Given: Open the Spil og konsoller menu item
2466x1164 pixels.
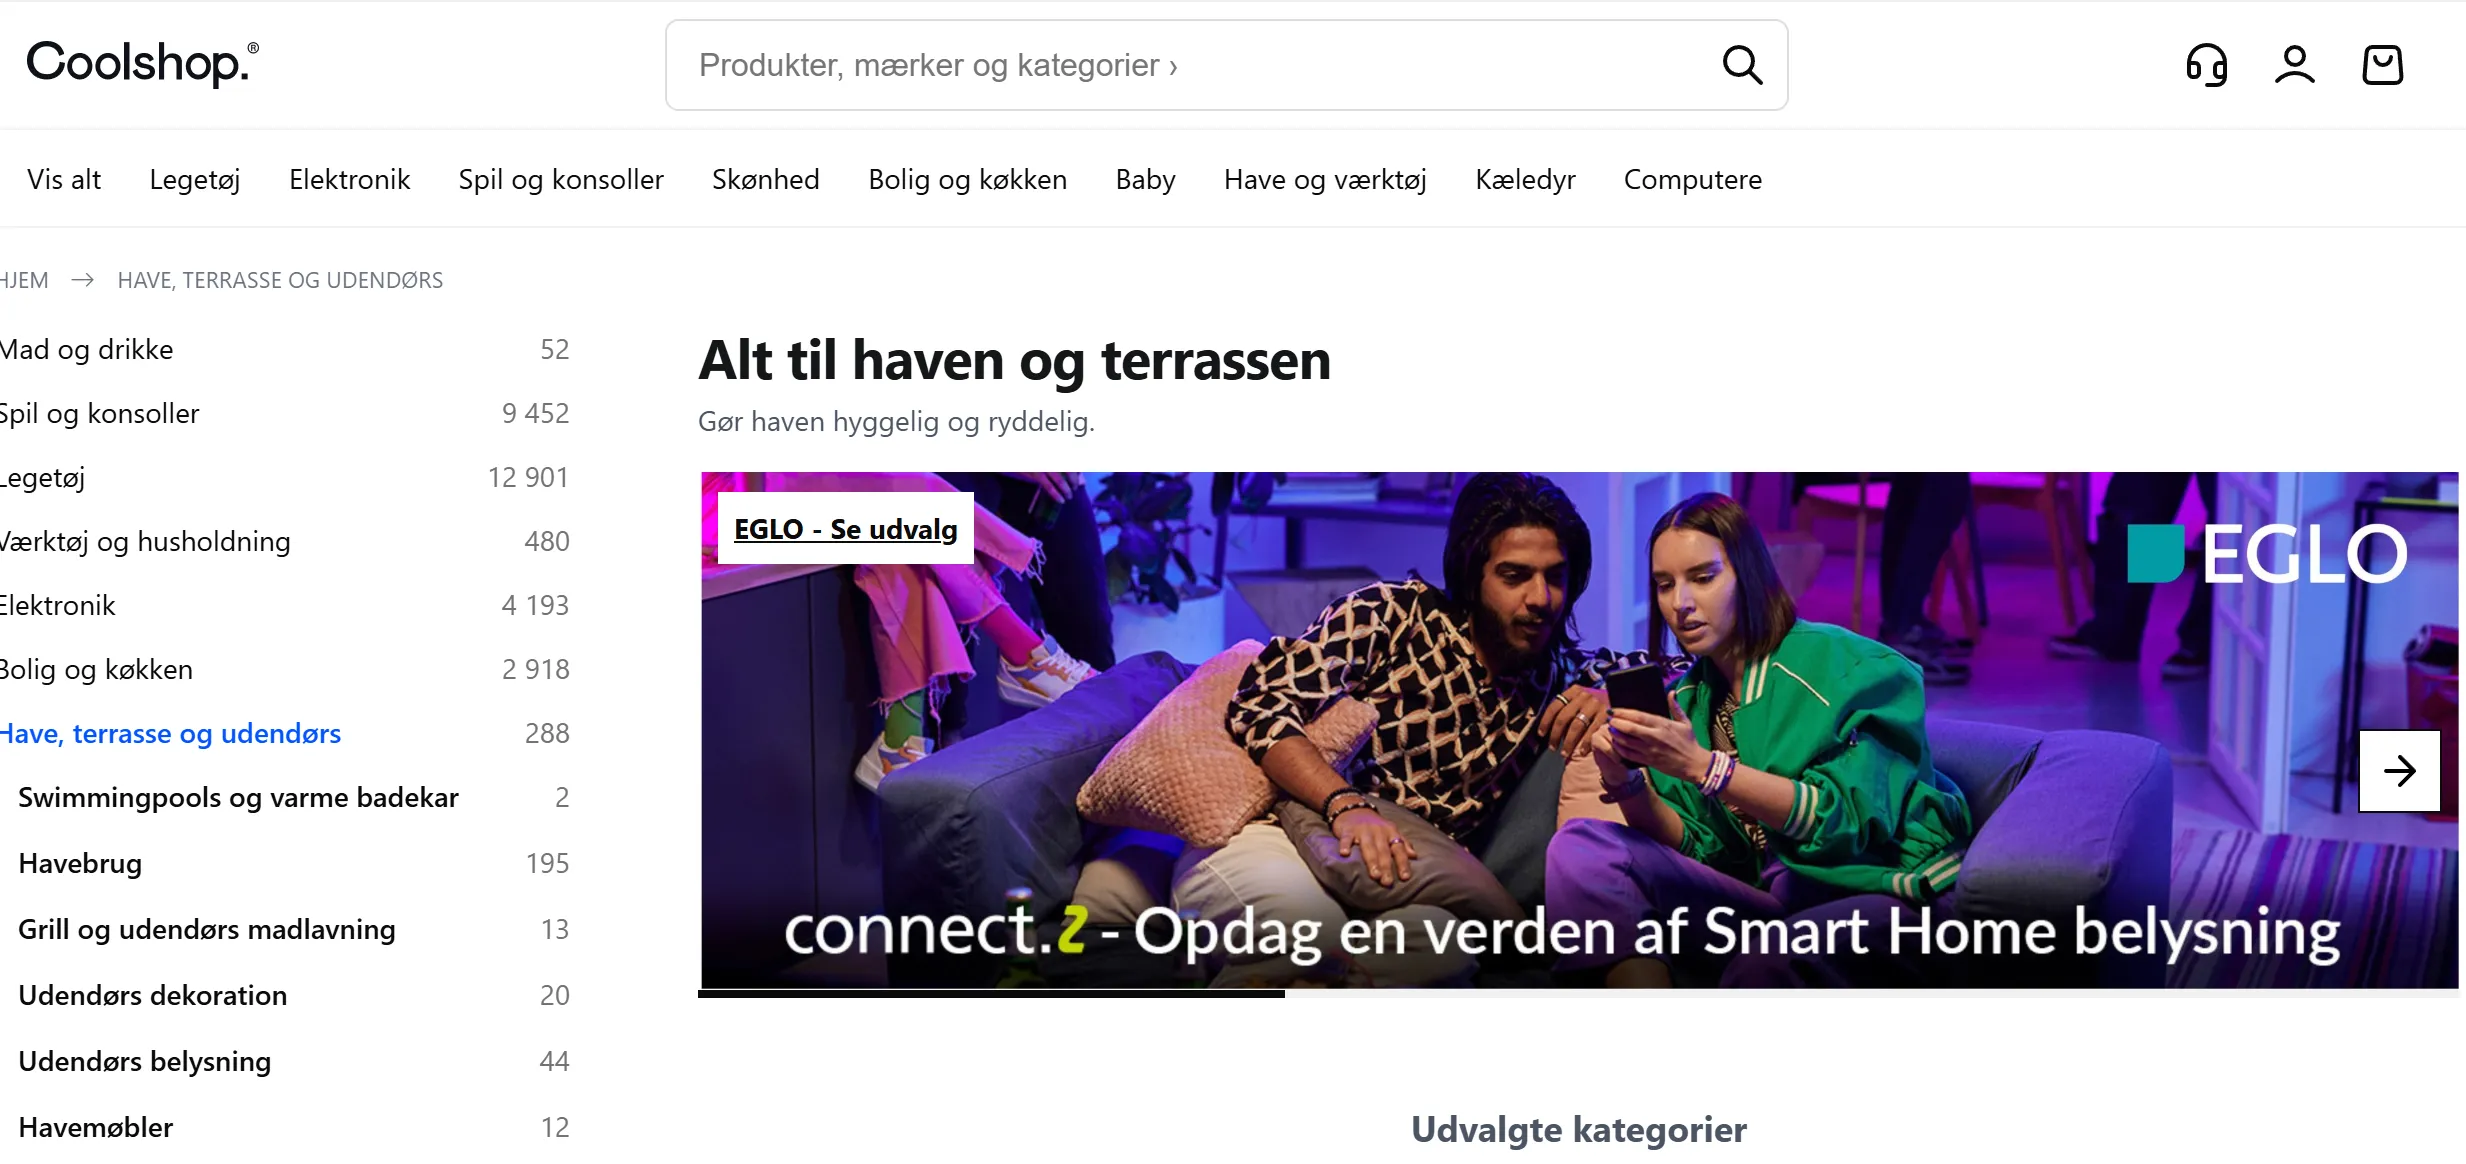Looking at the screenshot, I should click(x=561, y=179).
